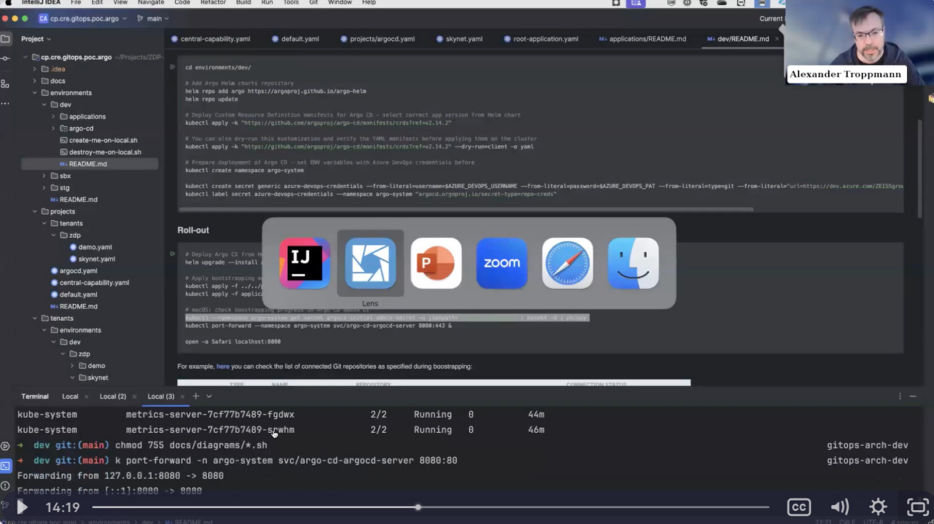Hide the Terminal panel

[x=913, y=396]
